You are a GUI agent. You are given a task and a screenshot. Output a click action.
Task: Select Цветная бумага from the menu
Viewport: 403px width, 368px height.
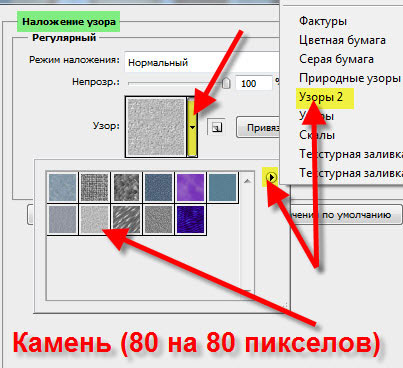coord(342,40)
